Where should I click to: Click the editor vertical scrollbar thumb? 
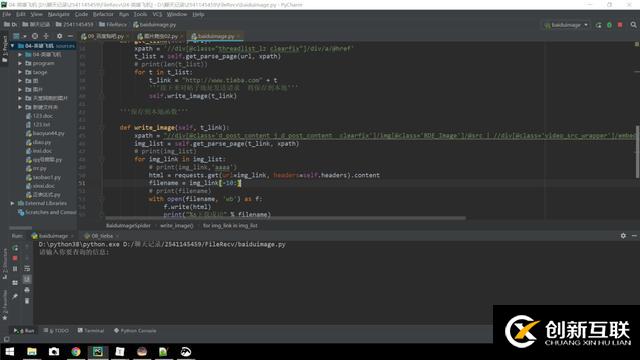(637, 152)
